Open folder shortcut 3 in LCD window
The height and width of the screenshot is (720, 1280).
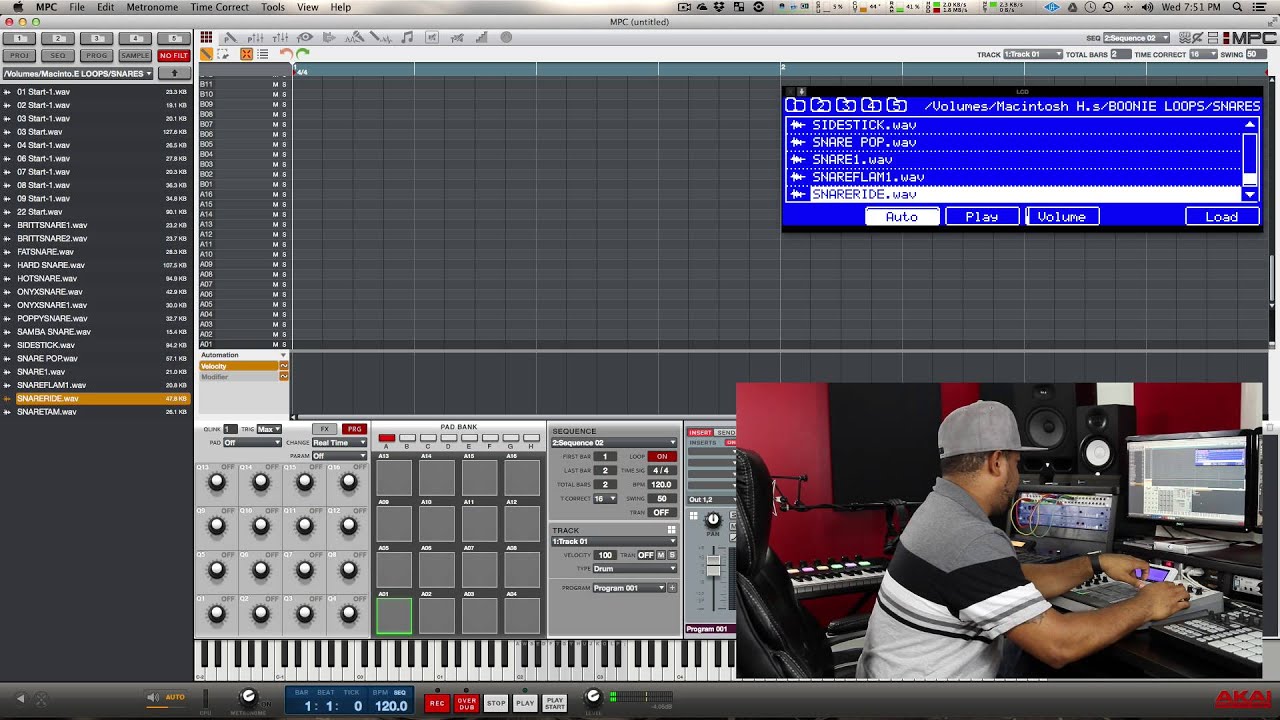pyautogui.click(x=846, y=105)
